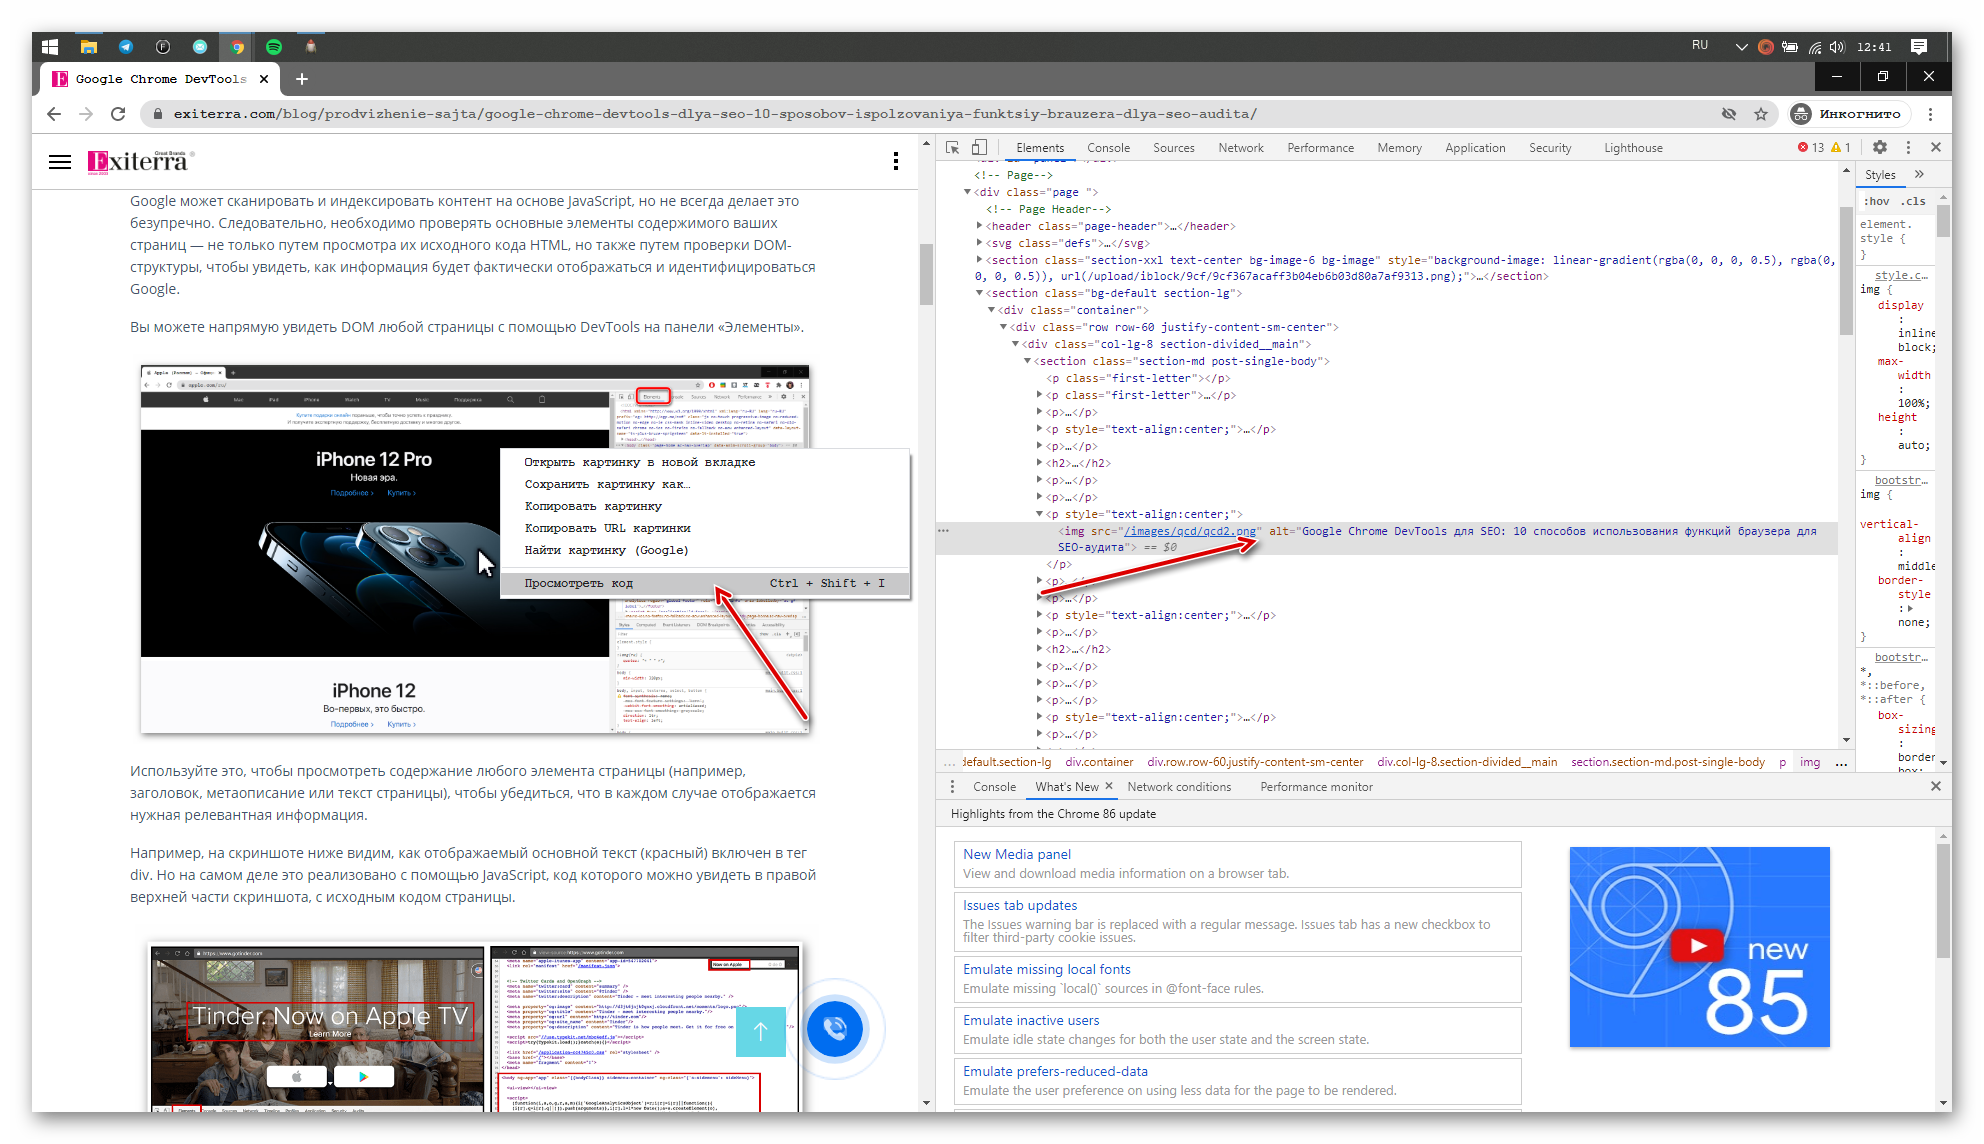Open /images/gcd/gcd2.png src link

1190,532
